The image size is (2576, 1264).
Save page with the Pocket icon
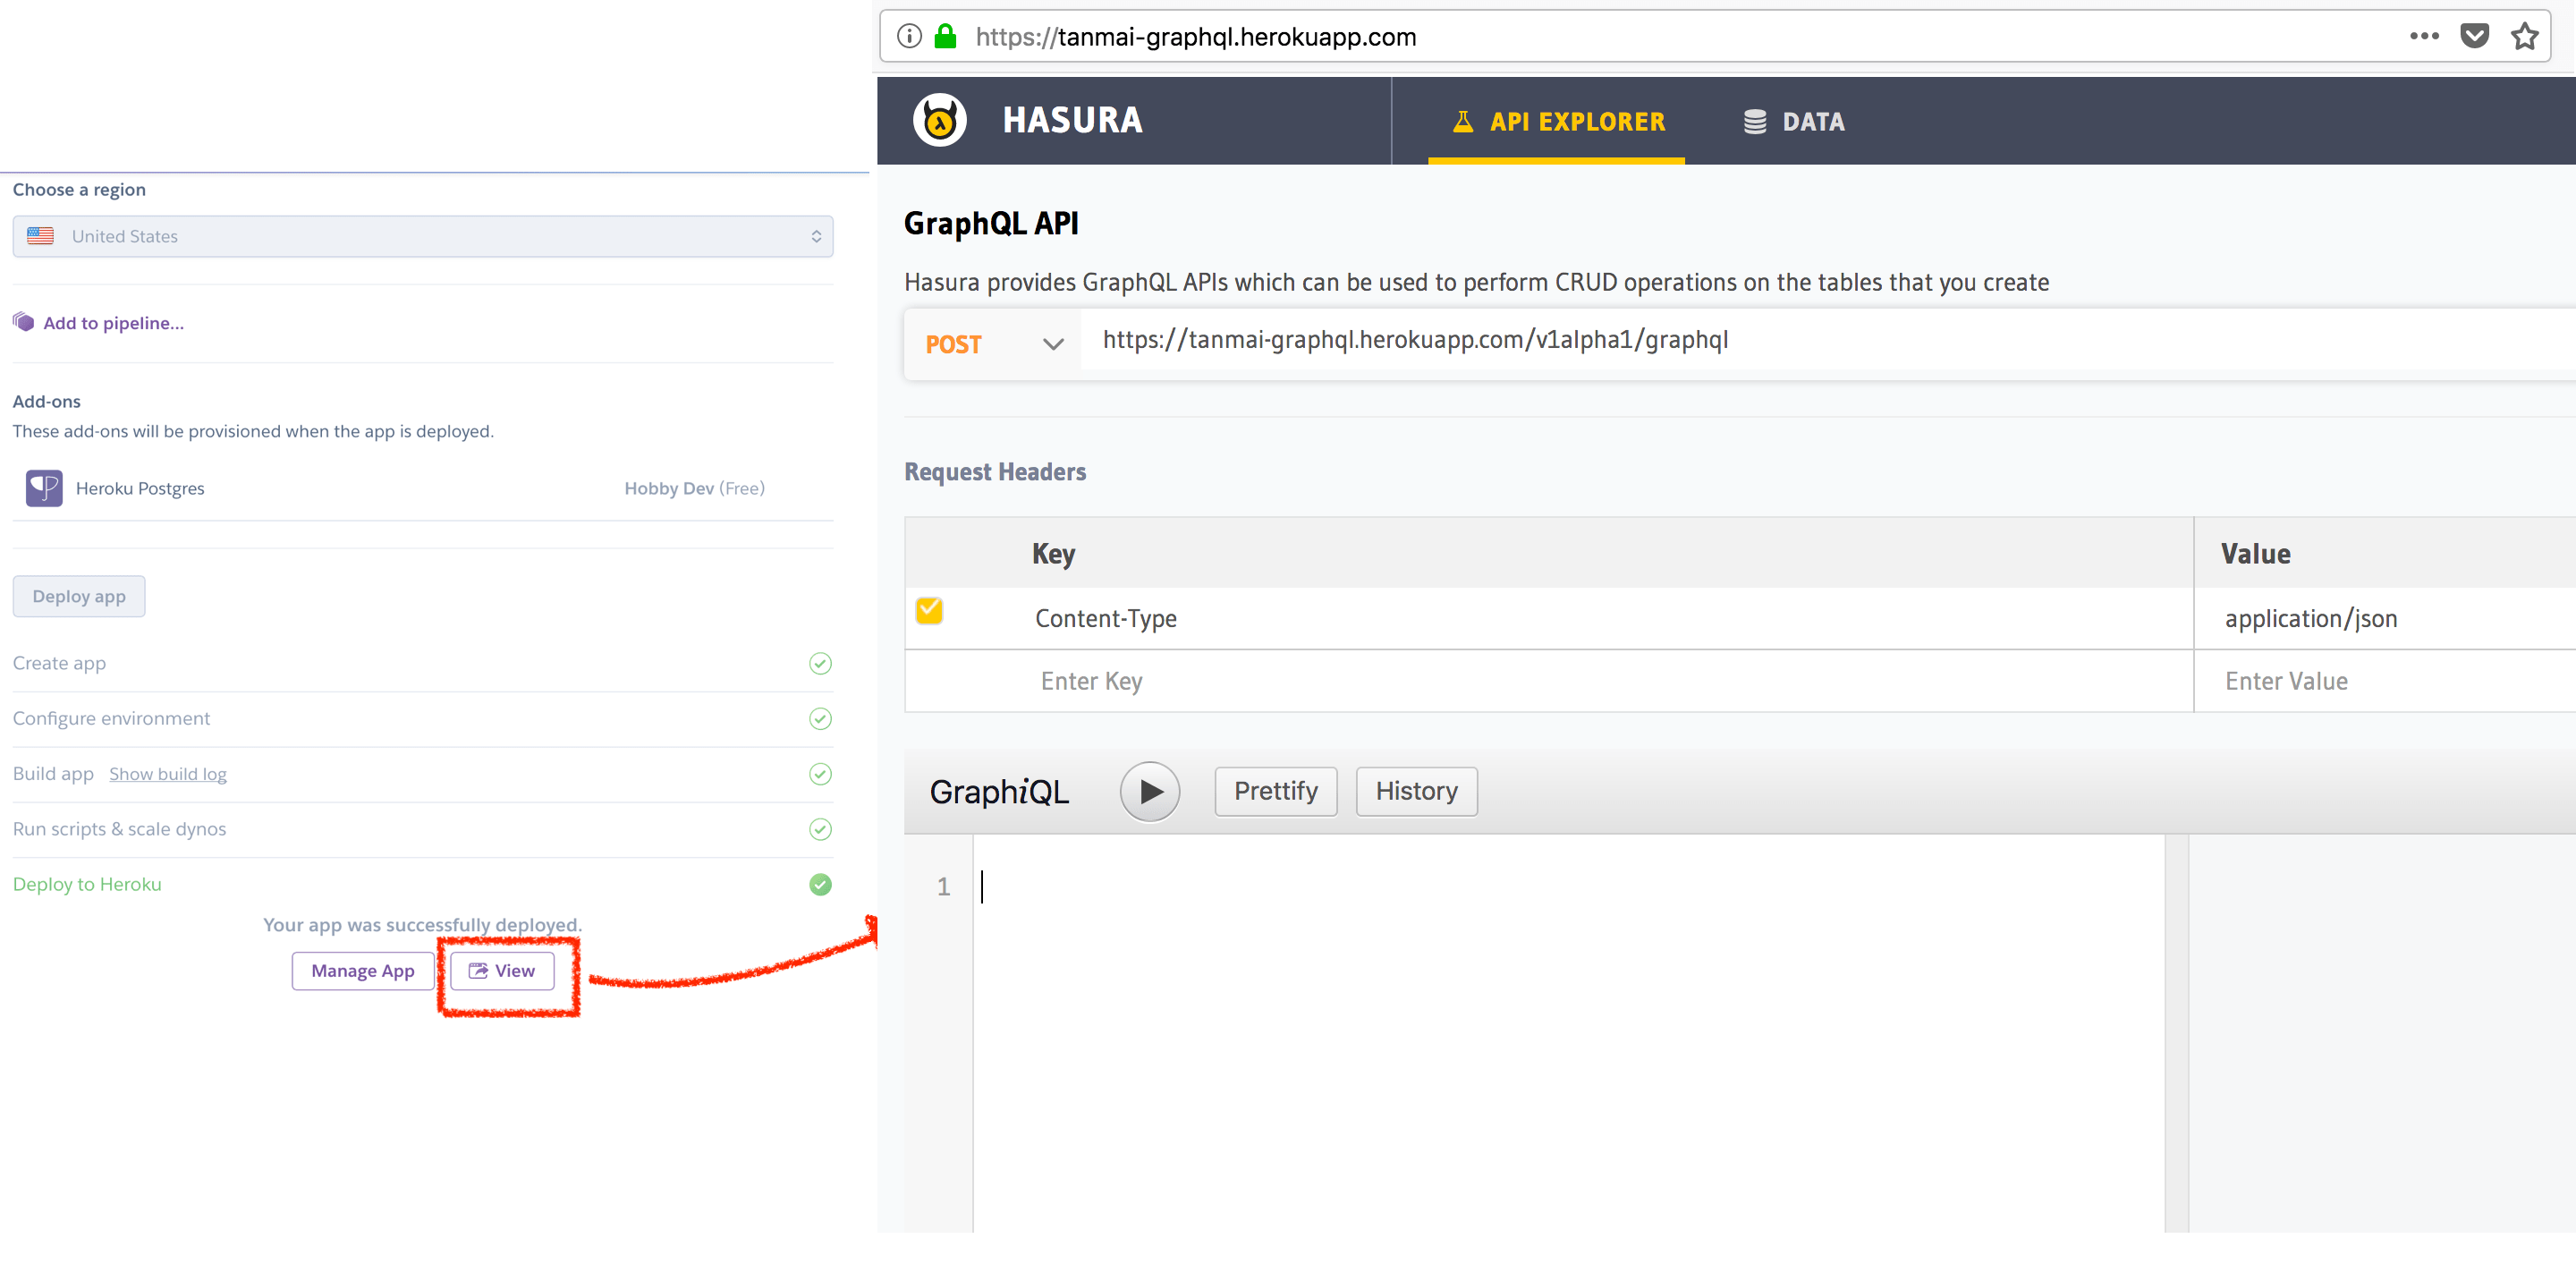tap(2474, 36)
